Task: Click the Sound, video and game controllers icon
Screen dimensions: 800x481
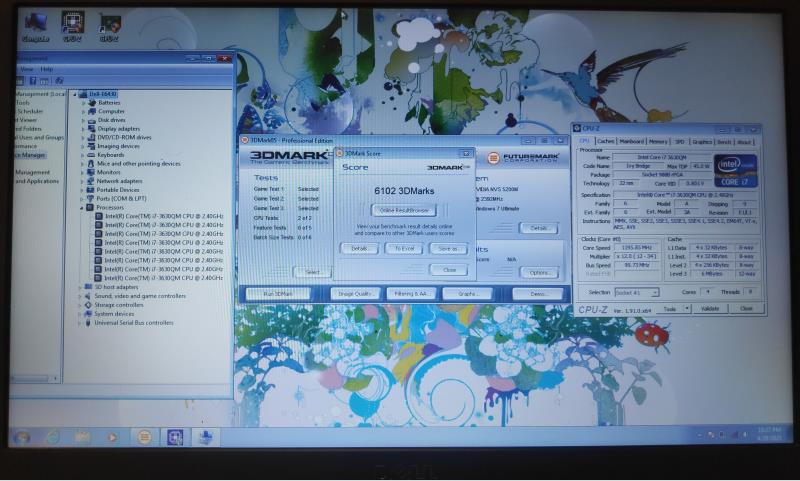Action: point(88,296)
